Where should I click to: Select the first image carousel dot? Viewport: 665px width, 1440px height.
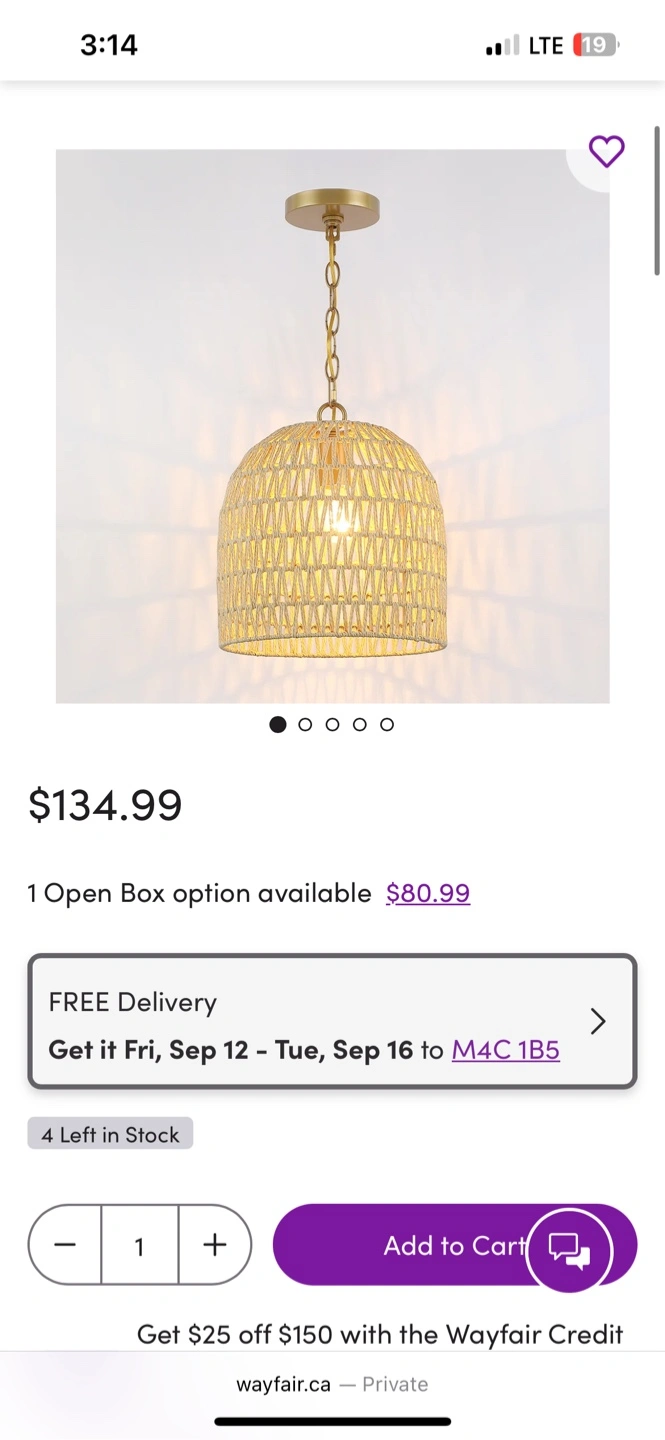[x=278, y=725]
